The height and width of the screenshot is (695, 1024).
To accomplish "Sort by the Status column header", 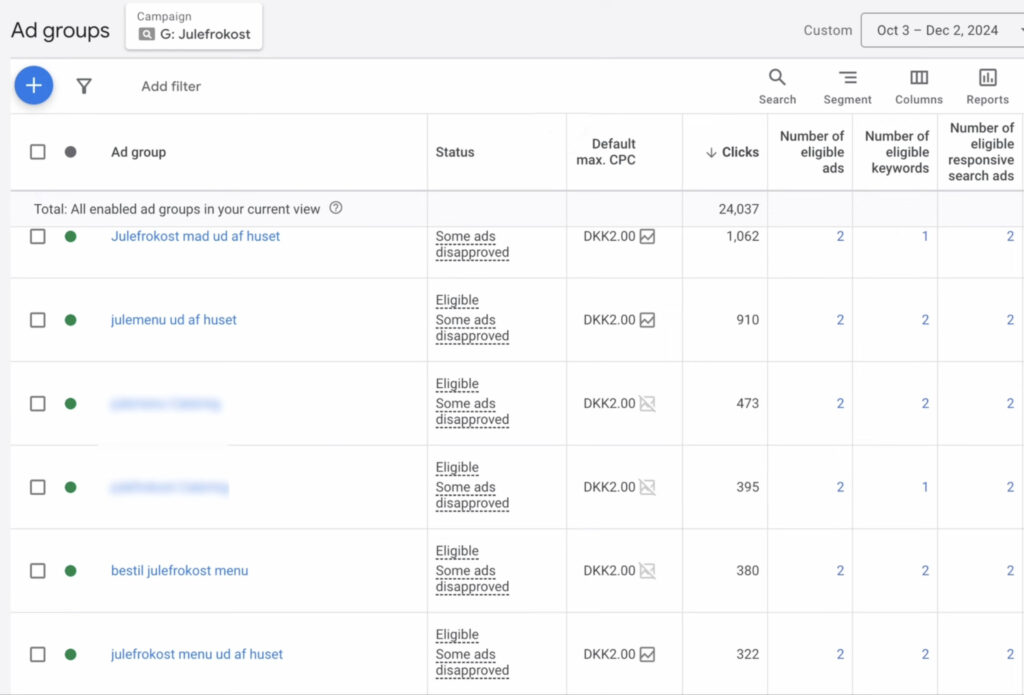I will click(x=455, y=152).
